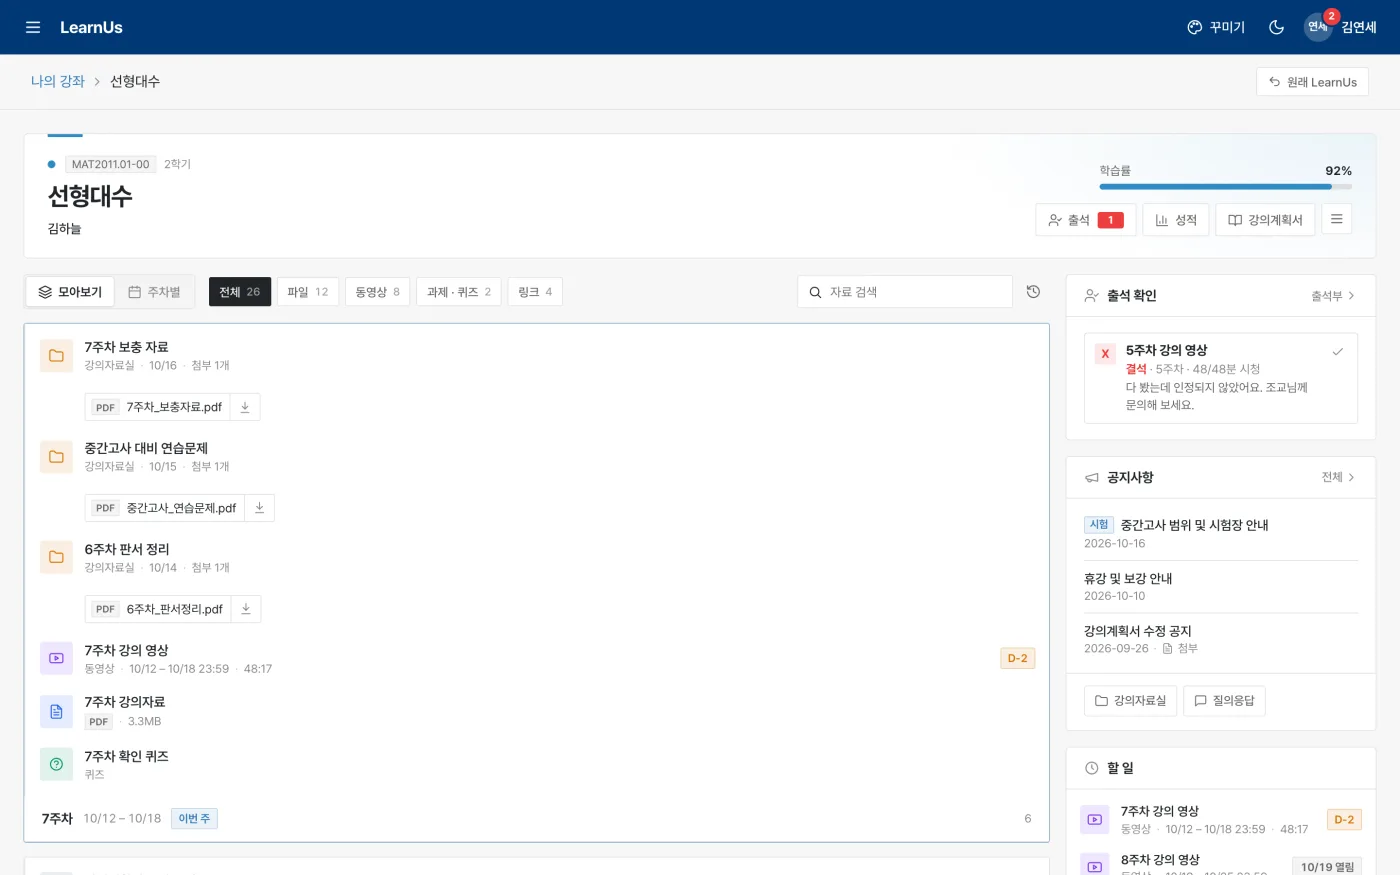Filter by 파일 12 tab
Screen dimensions: 1400x875
308,292
